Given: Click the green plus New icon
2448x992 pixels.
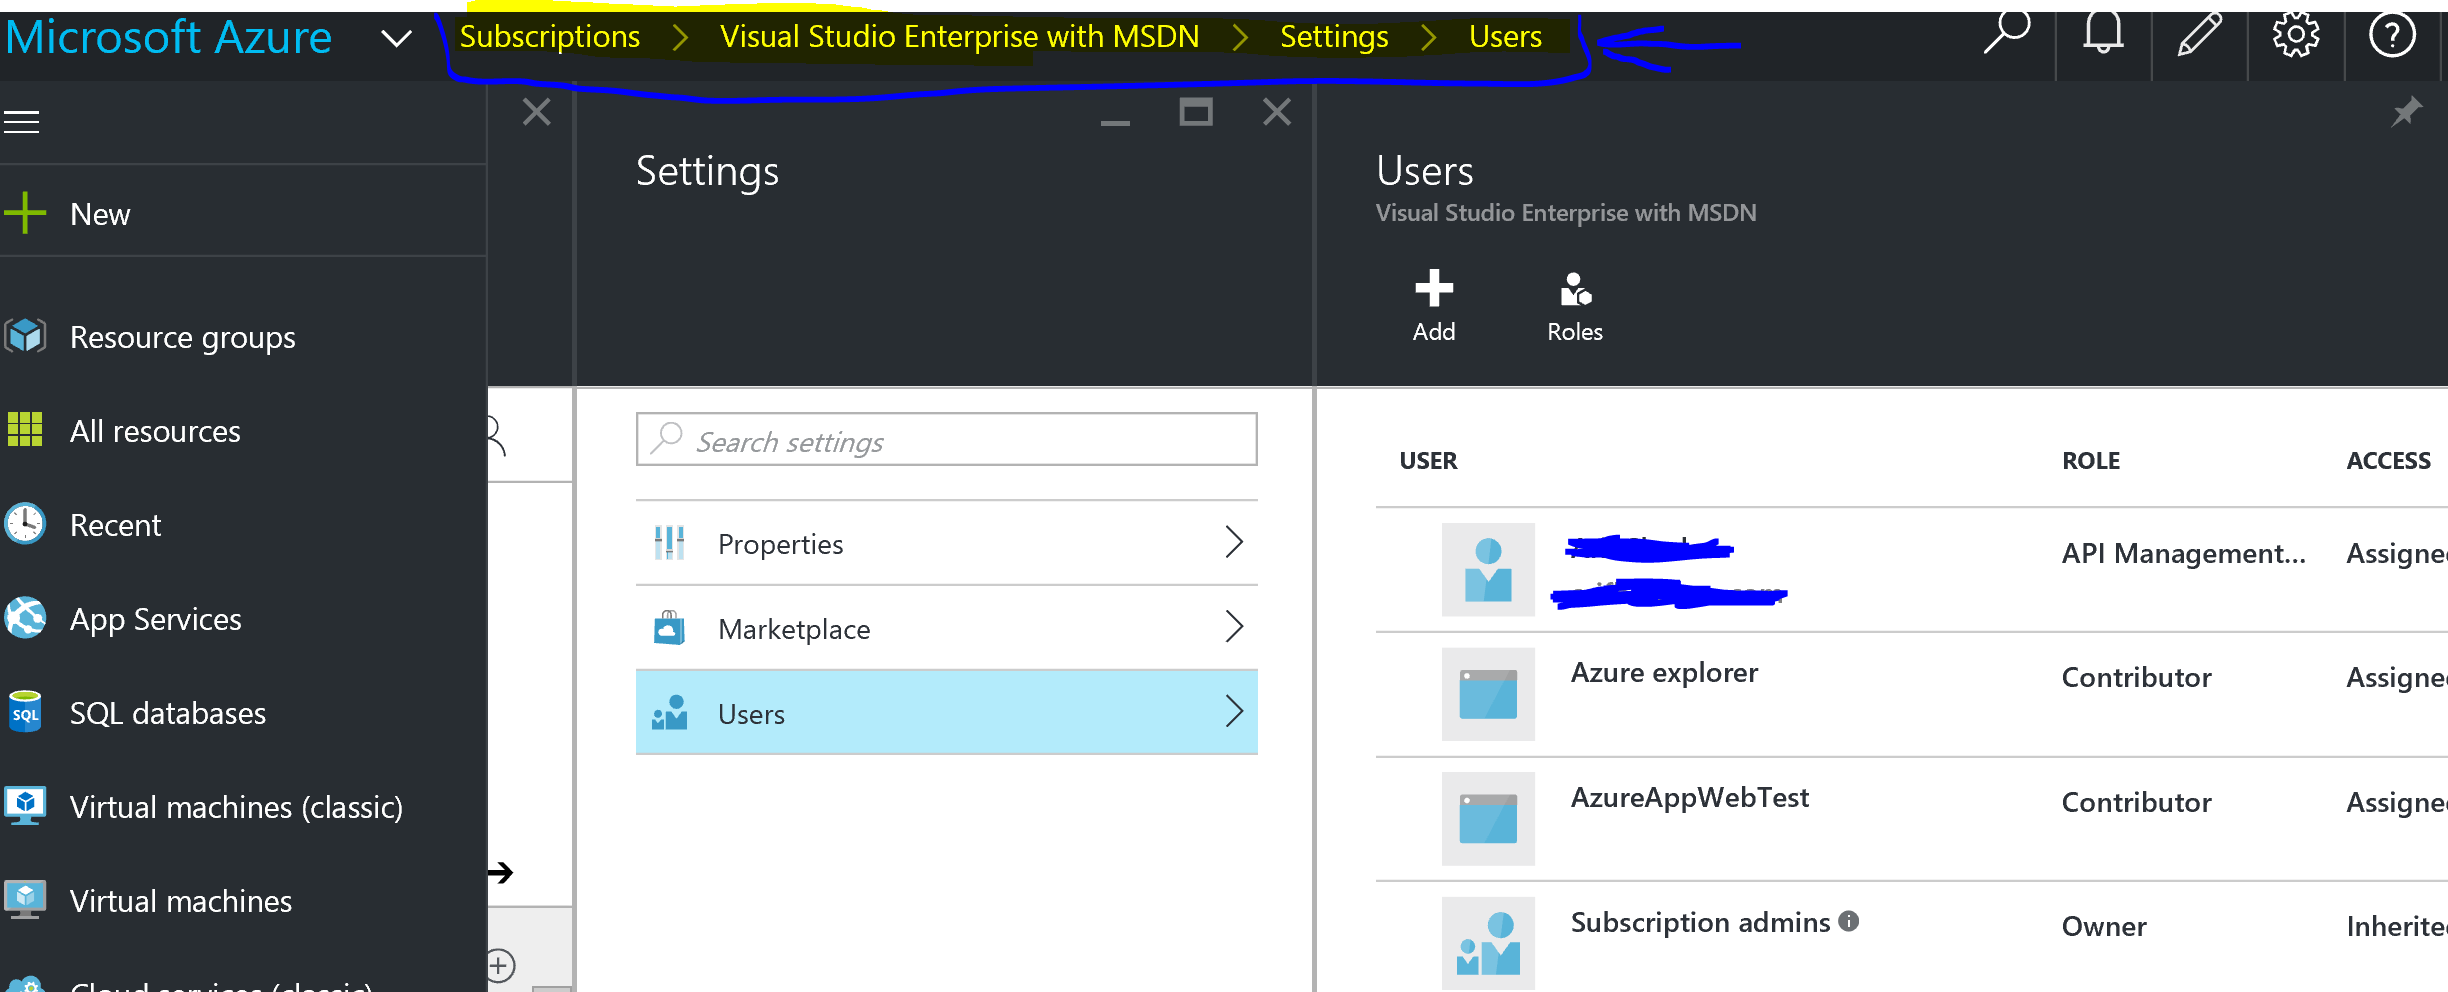Looking at the screenshot, I should (25, 213).
